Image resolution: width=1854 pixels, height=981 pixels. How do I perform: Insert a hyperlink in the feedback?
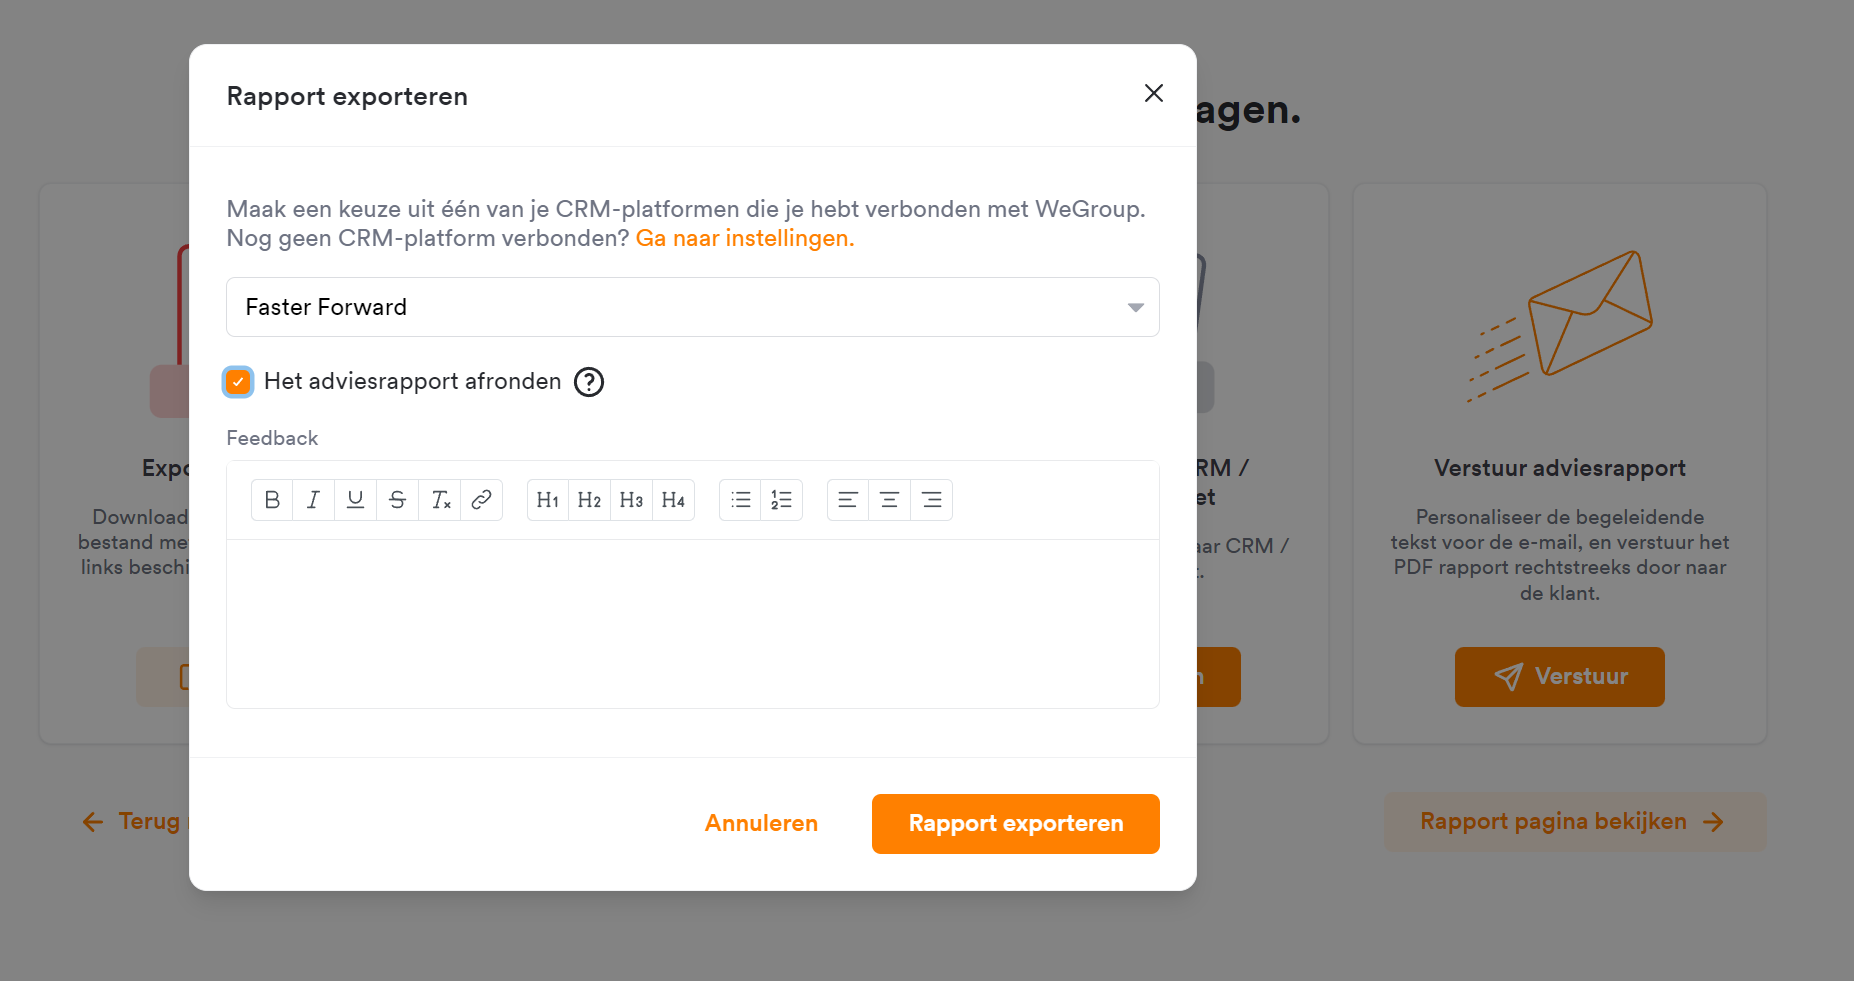coord(481,500)
